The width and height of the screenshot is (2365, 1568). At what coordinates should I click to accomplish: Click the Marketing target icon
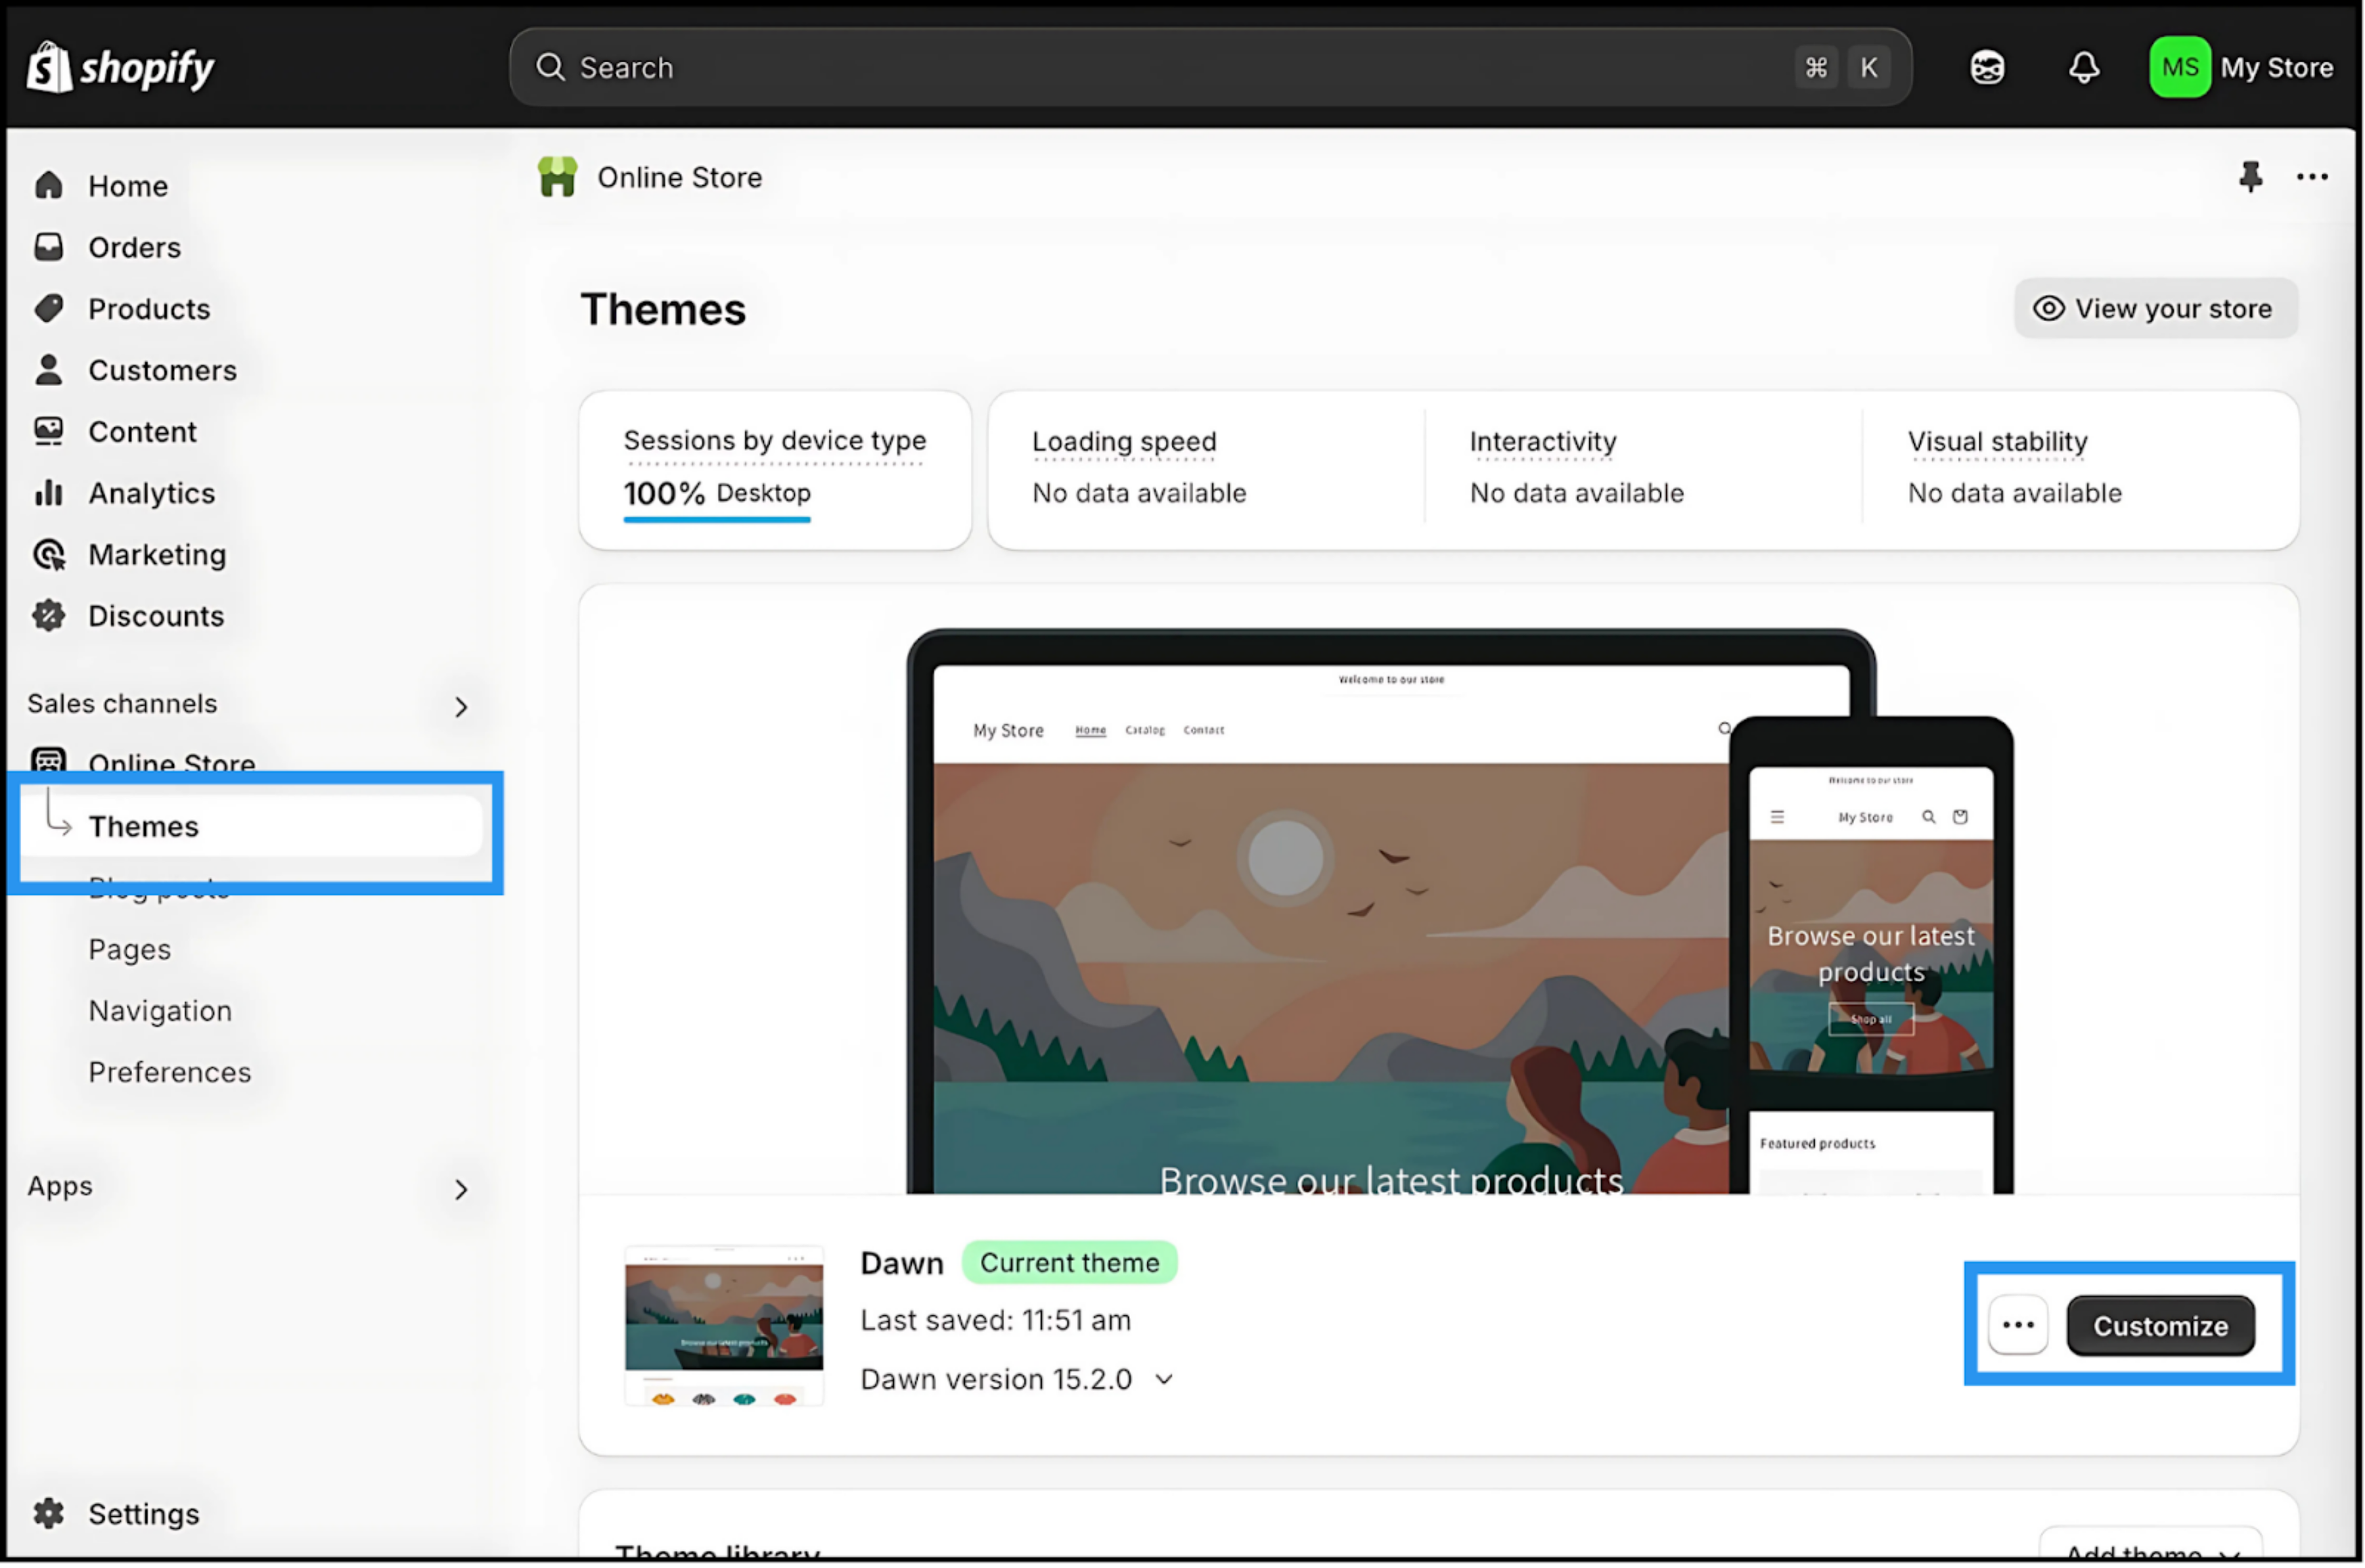point(48,554)
